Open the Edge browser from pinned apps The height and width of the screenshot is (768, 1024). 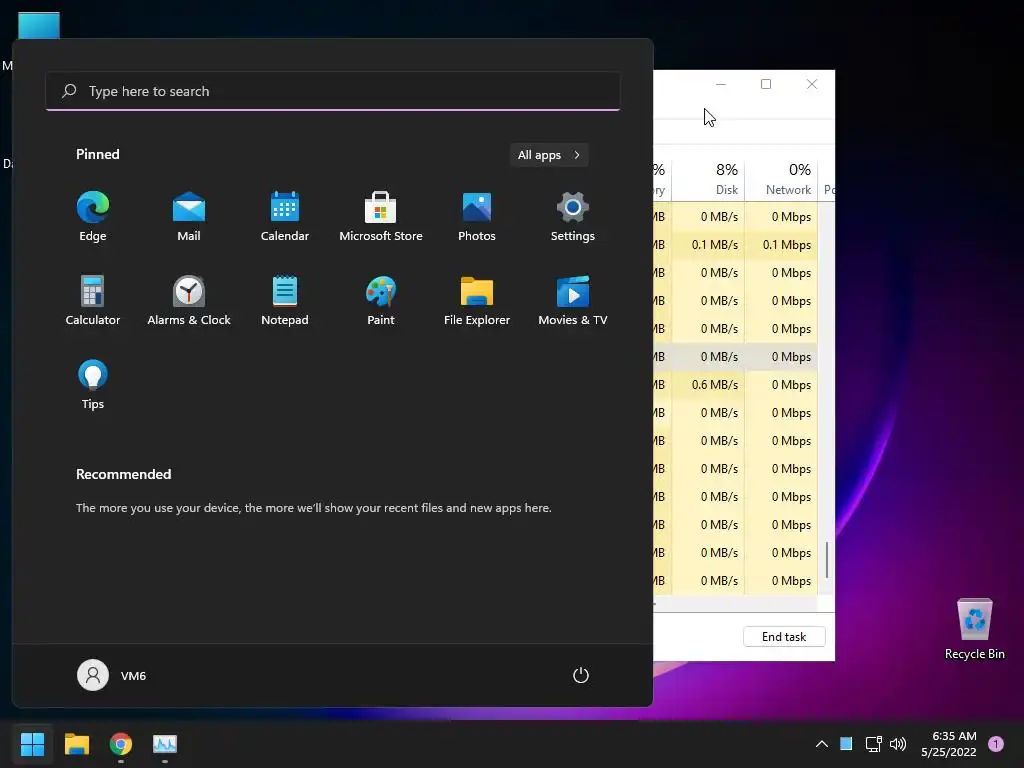point(93,217)
